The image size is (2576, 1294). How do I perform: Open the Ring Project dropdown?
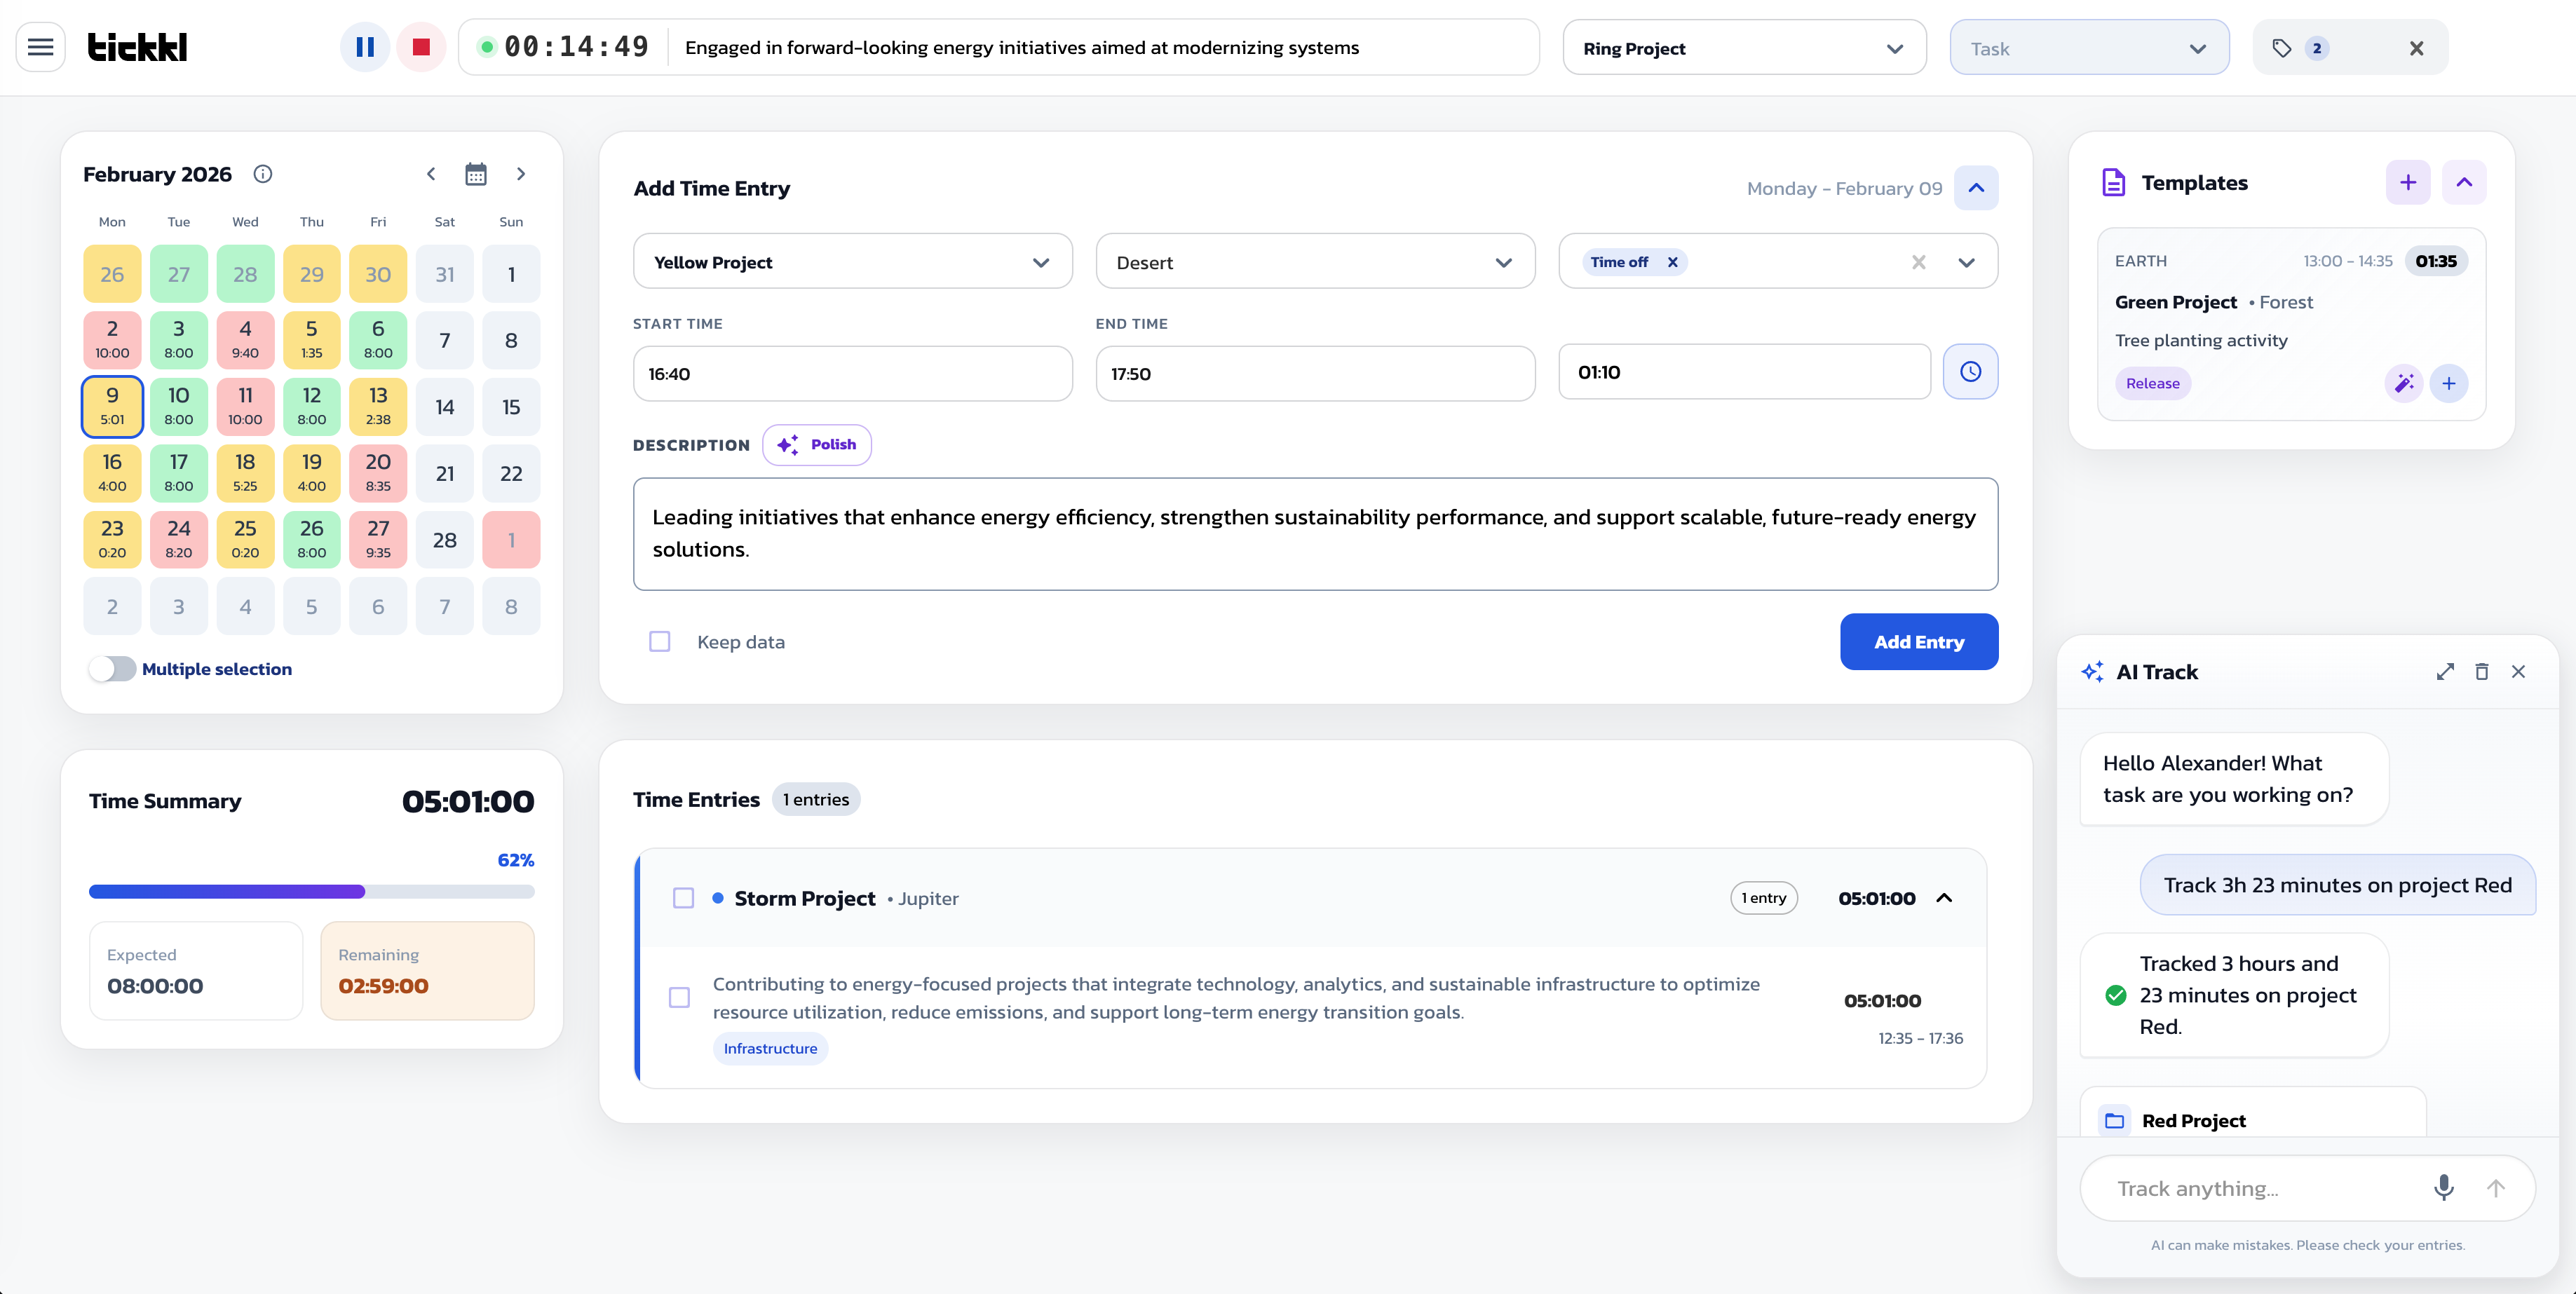tap(1744, 48)
